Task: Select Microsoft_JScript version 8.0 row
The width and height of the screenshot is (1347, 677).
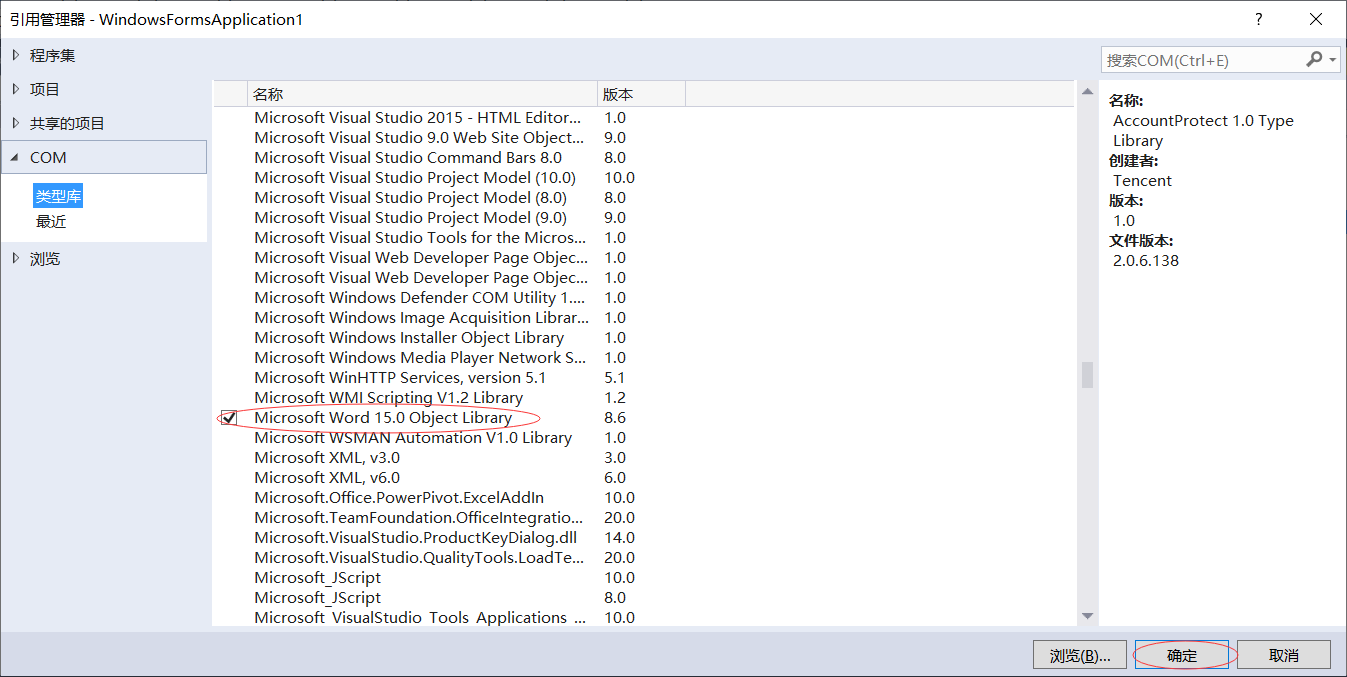Action: 643,598
